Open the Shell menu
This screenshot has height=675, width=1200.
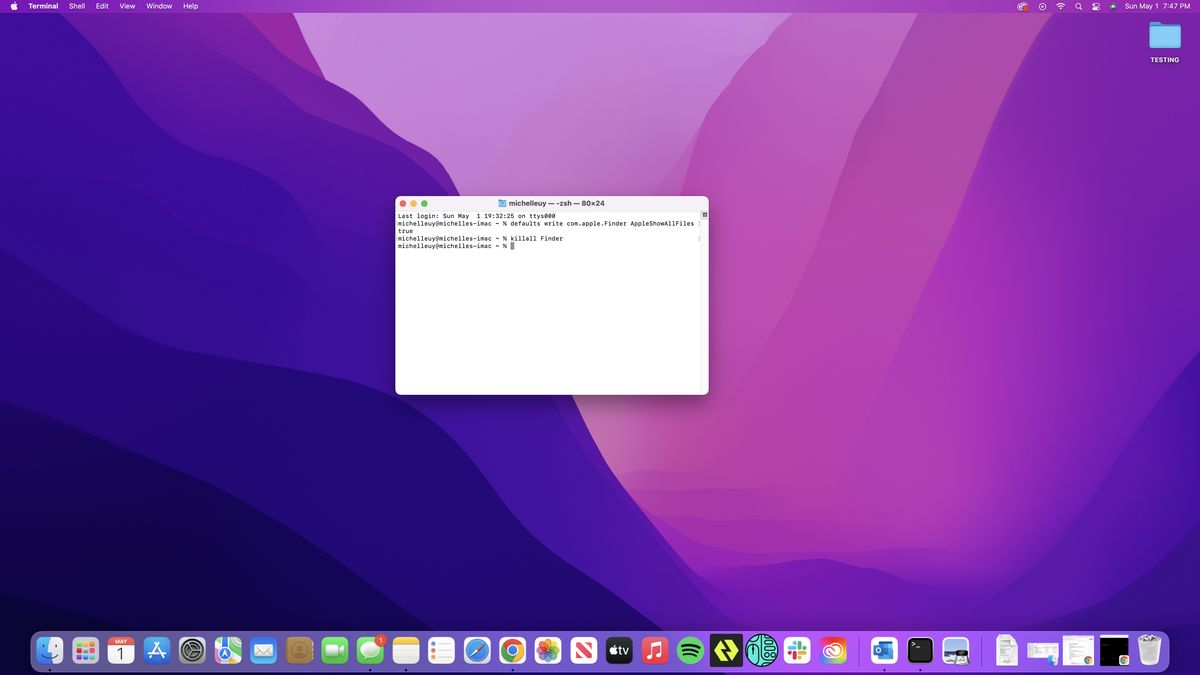pos(76,6)
